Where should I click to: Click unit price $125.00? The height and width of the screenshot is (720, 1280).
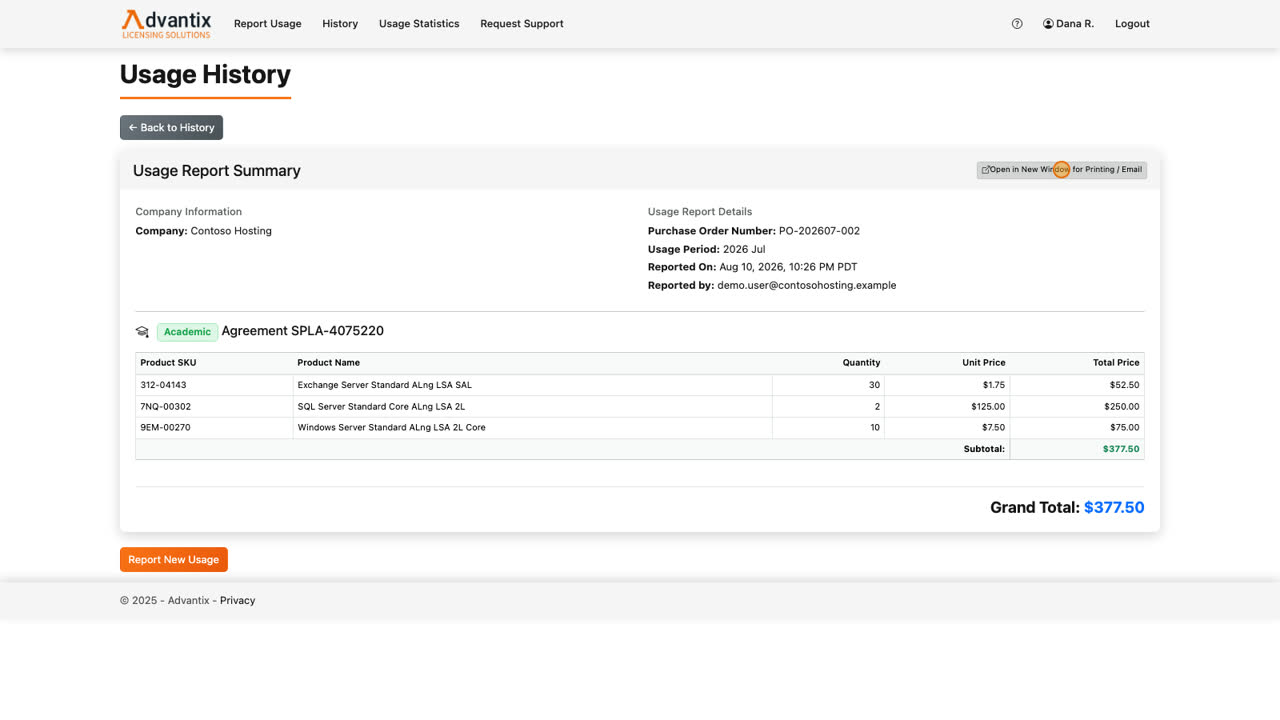coord(988,407)
